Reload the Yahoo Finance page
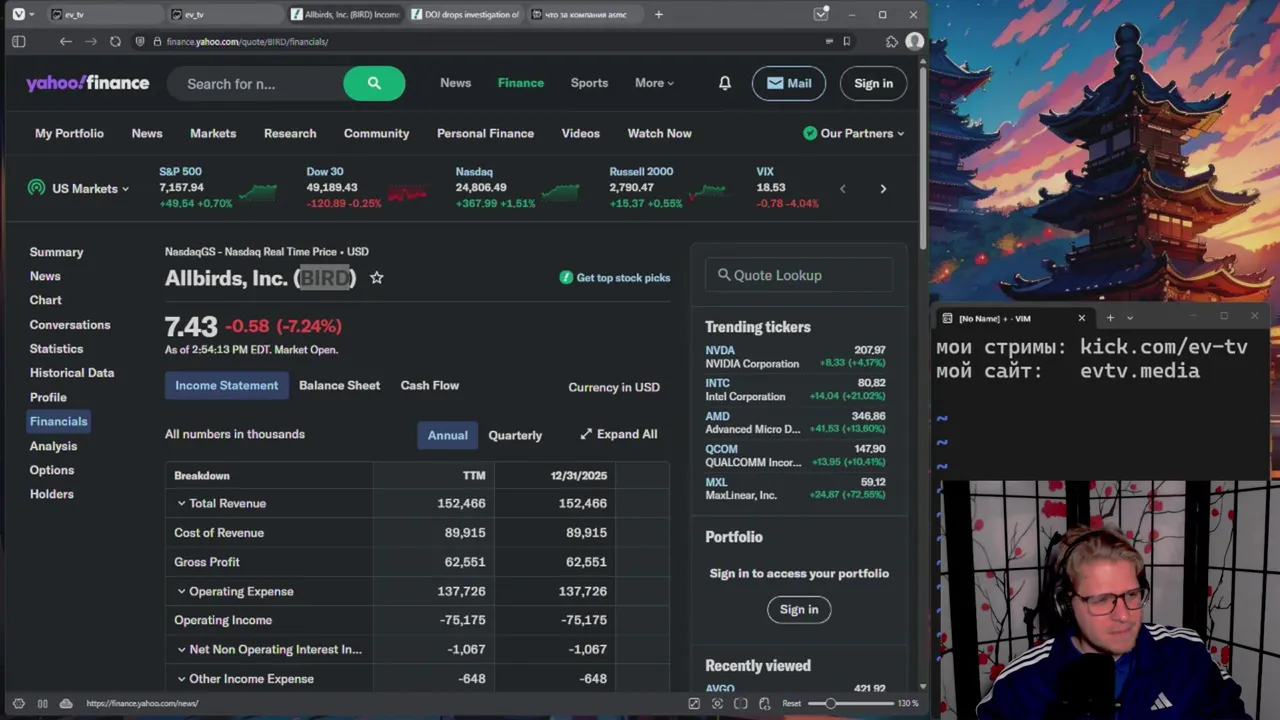The width and height of the screenshot is (1280, 720). (115, 41)
